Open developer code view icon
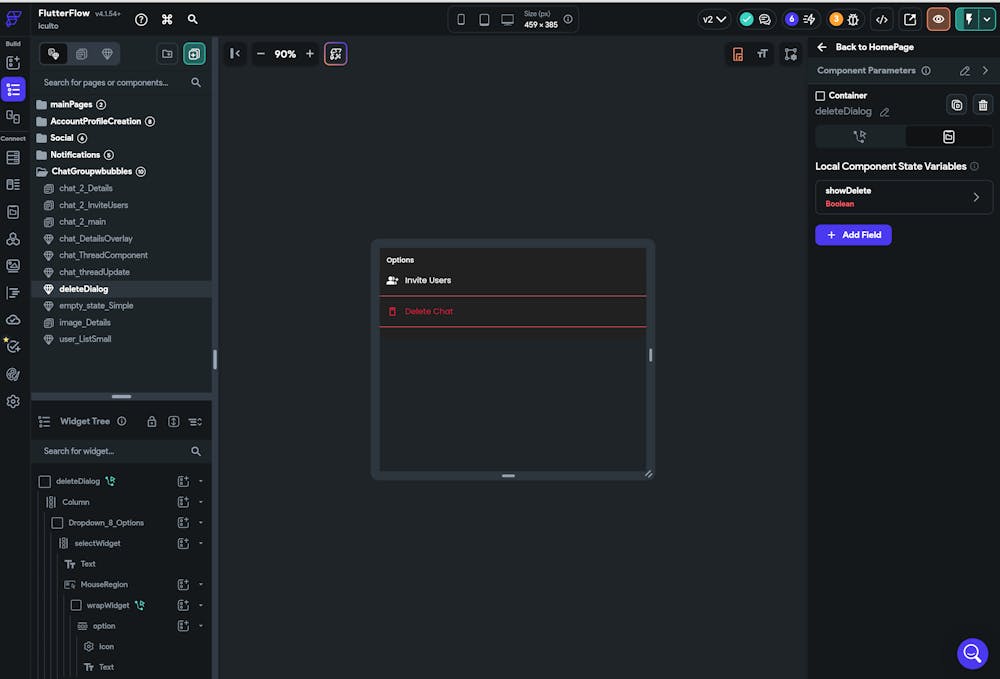The width and height of the screenshot is (1000, 679). click(881, 19)
